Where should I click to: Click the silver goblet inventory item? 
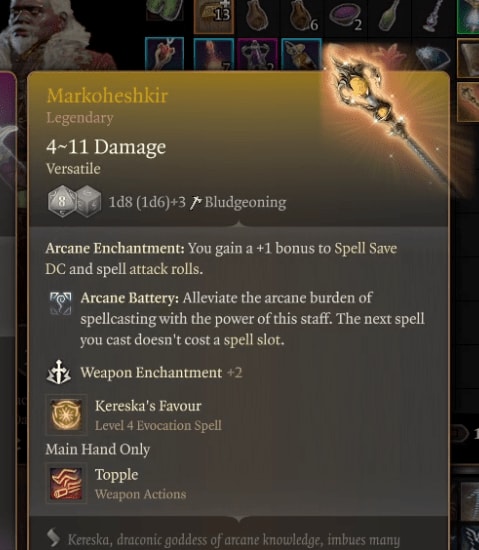[432, 16]
